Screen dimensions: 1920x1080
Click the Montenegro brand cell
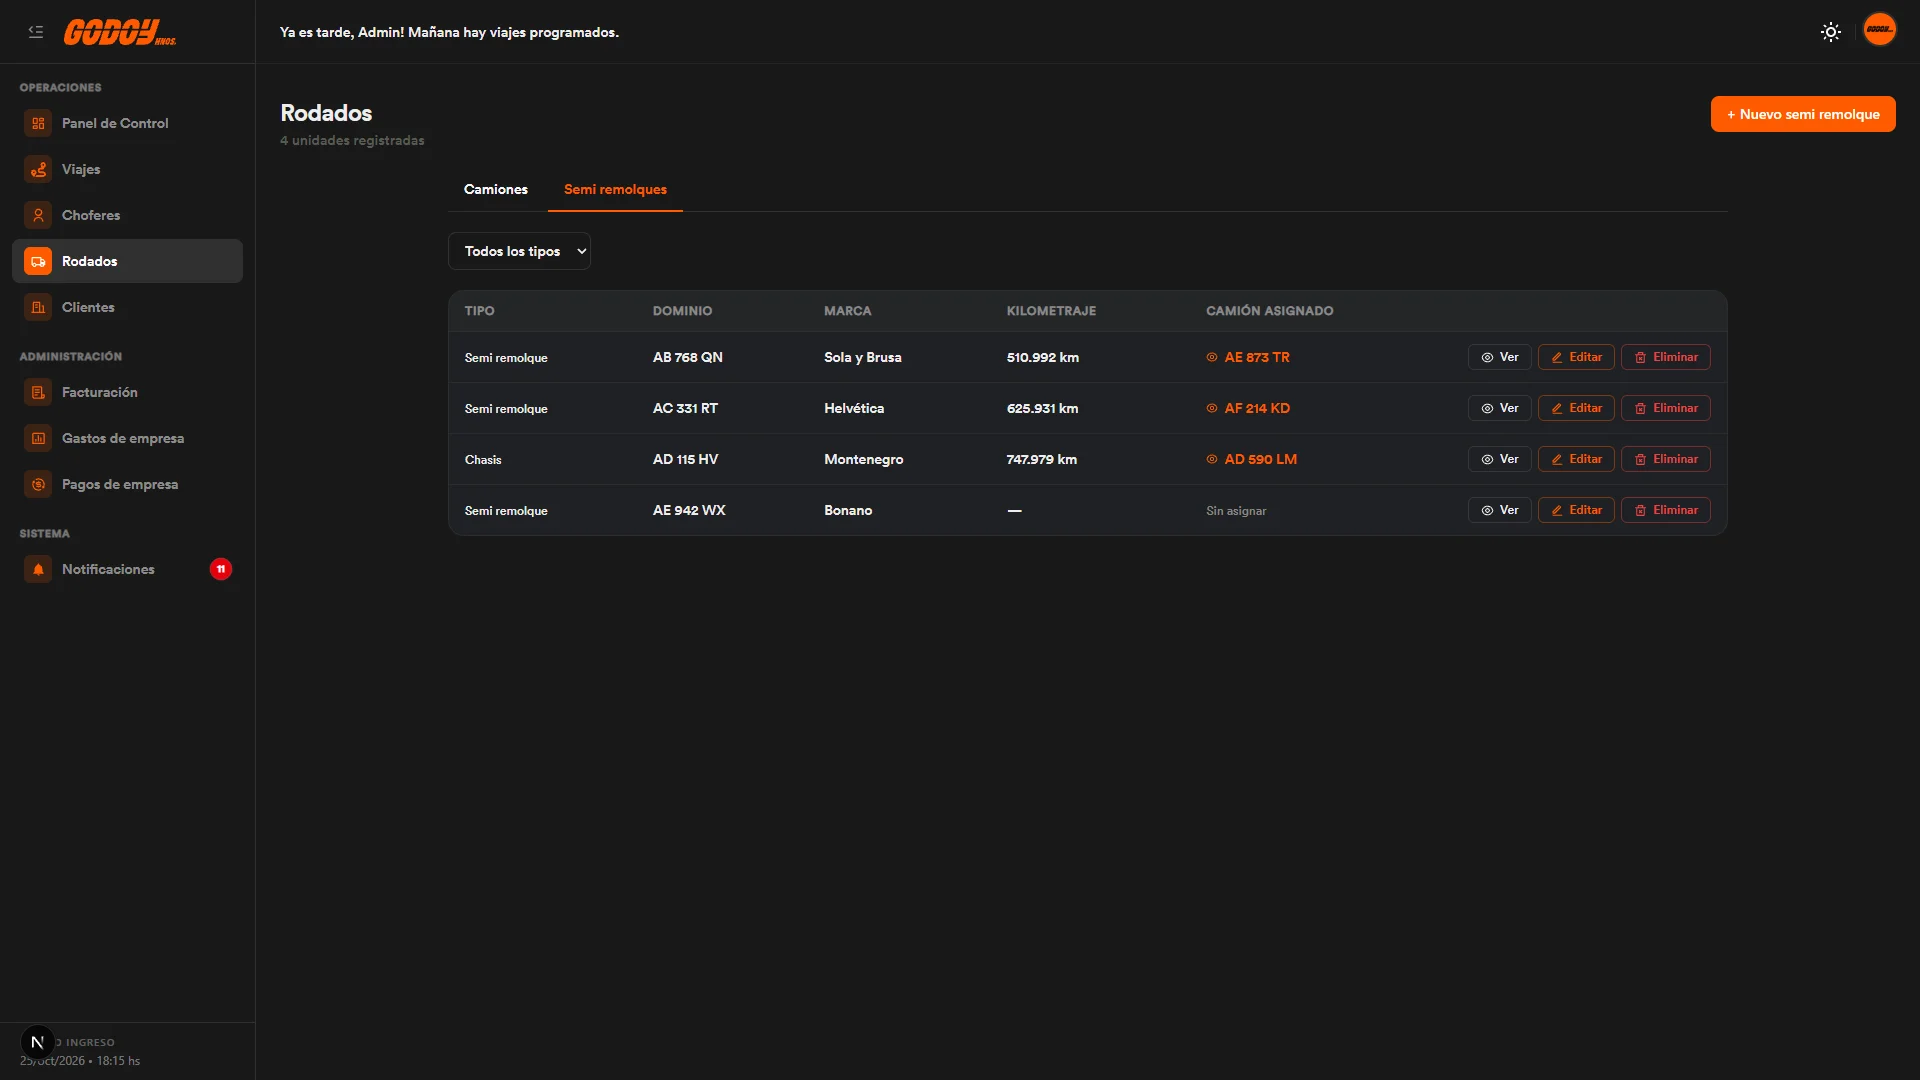point(863,459)
